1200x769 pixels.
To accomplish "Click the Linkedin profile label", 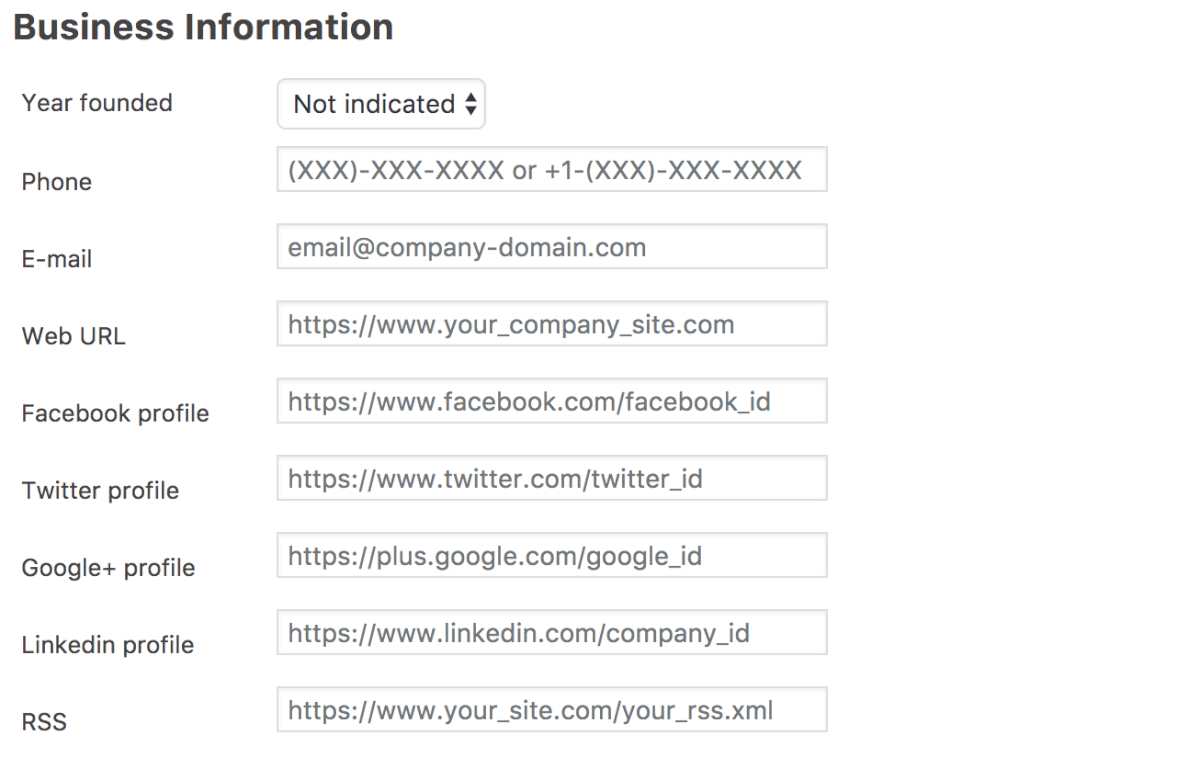I will (x=107, y=645).
